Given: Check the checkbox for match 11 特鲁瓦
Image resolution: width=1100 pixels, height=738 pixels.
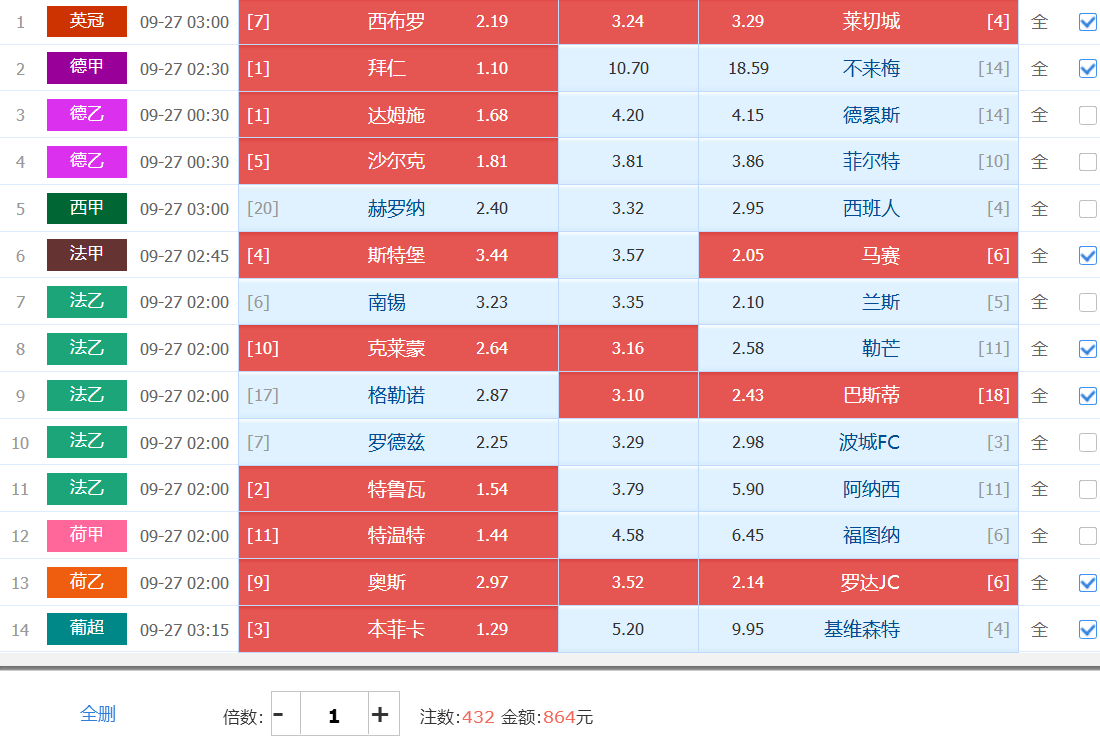Looking at the screenshot, I should click(x=1087, y=489).
